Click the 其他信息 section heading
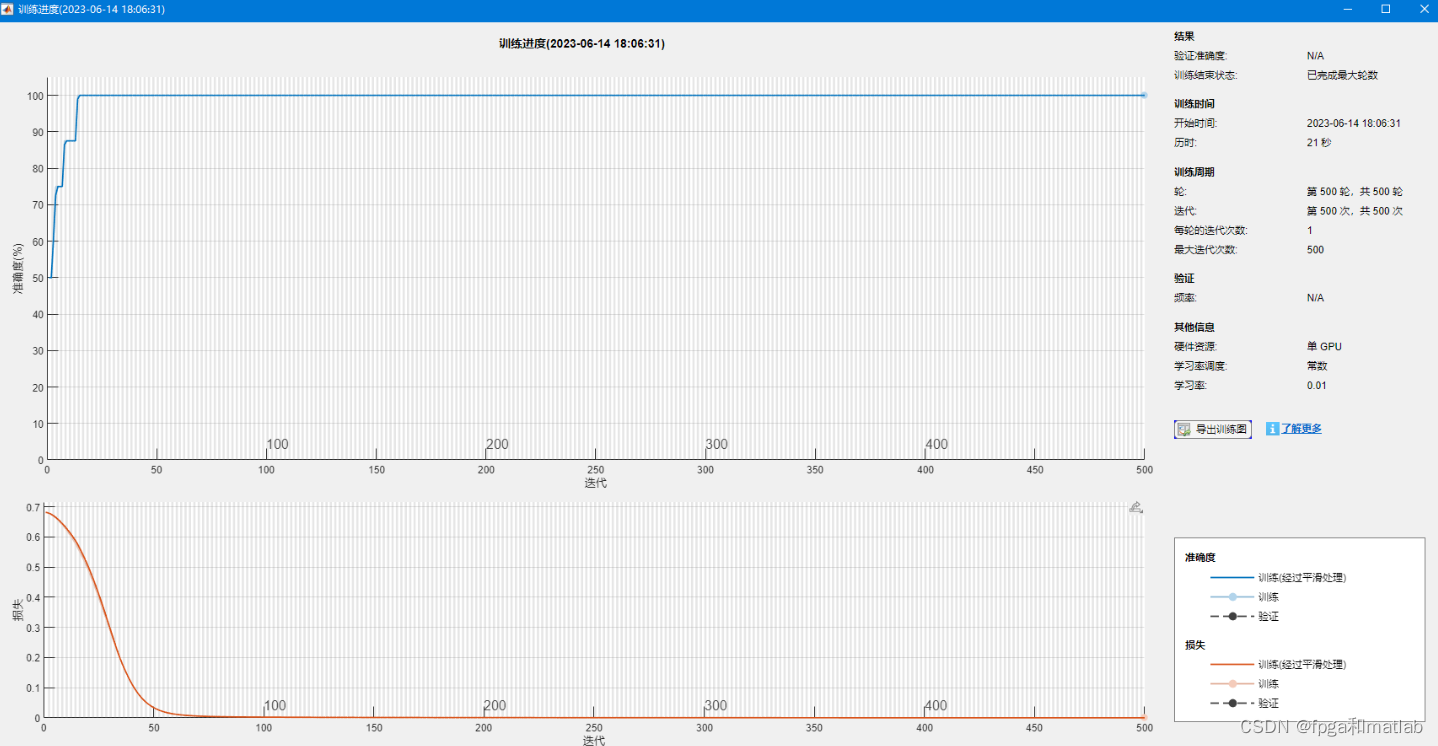This screenshot has height=746, width=1438. click(x=1194, y=327)
